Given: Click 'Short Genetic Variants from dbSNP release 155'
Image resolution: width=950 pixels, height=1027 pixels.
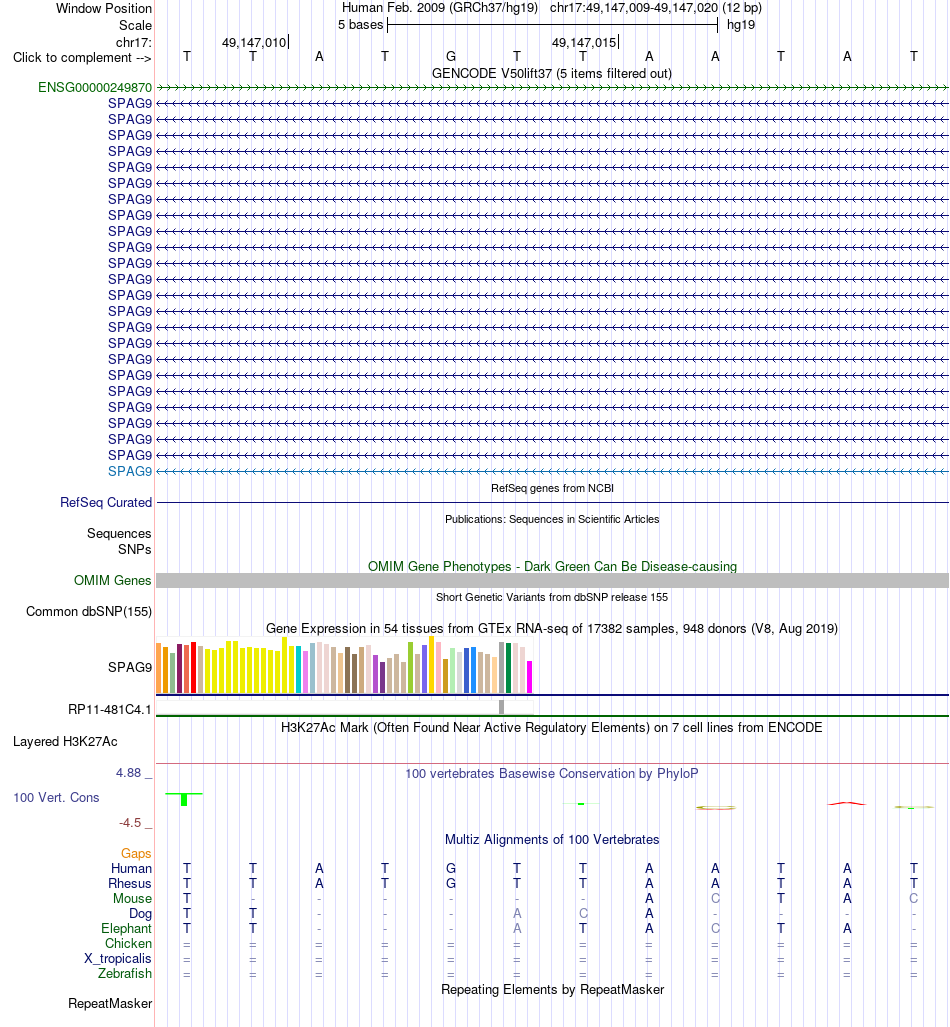Looking at the screenshot, I should click(552, 597).
